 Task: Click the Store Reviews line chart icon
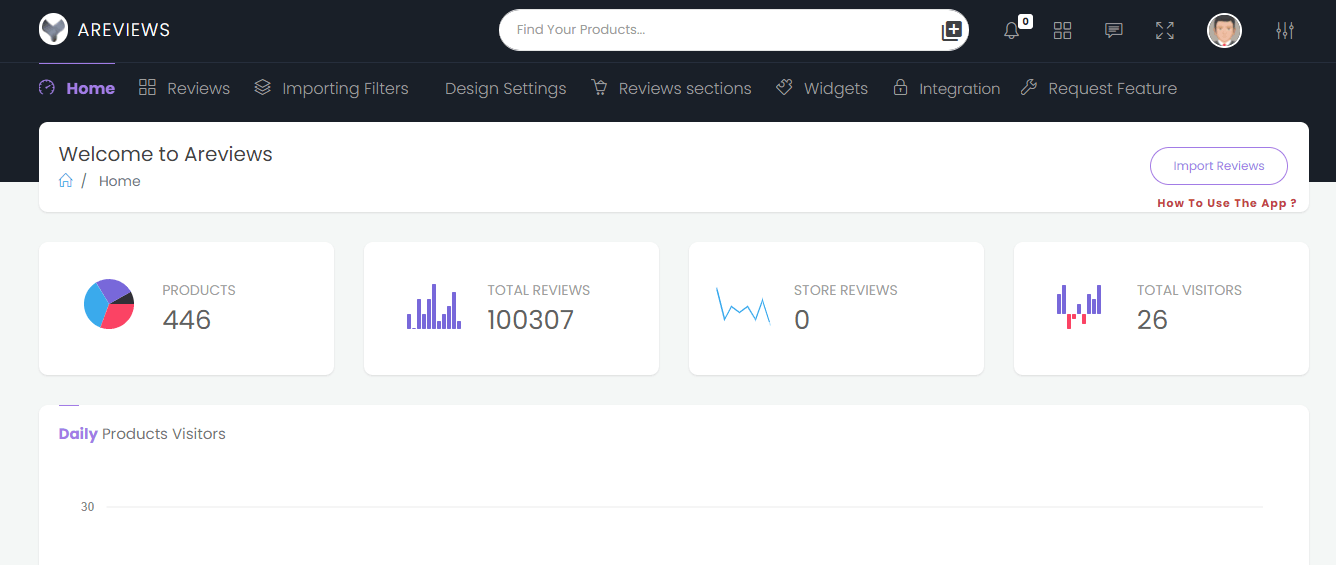743,305
